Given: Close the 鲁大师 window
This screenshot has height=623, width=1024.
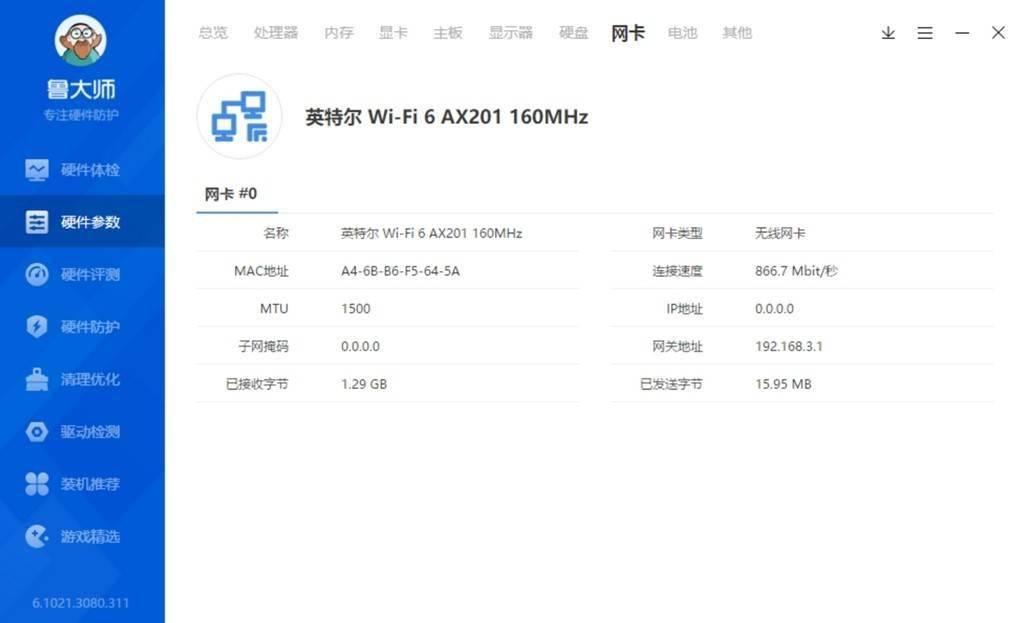Looking at the screenshot, I should pos(998,33).
